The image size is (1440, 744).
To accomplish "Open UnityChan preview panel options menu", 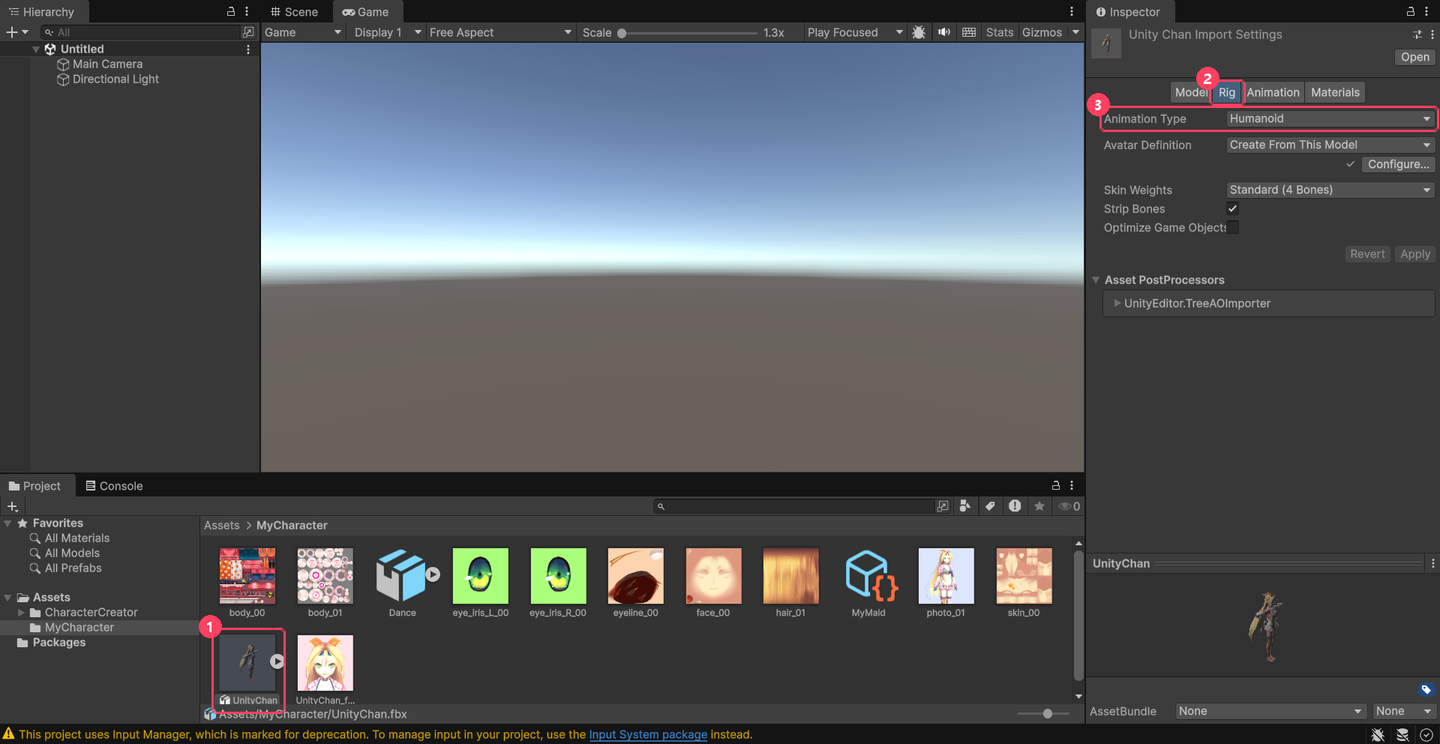I will tap(1432, 564).
